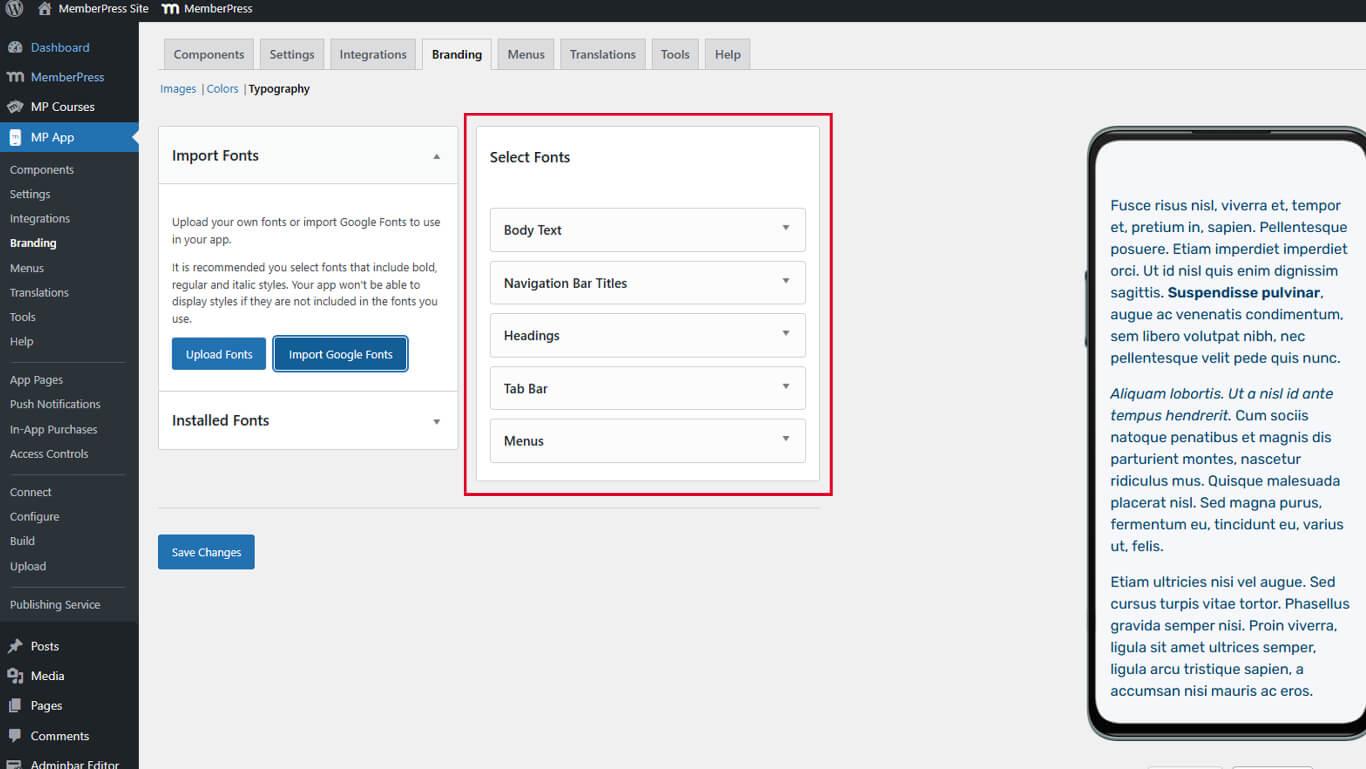Click the home icon beside MemberPress Site

[44, 9]
